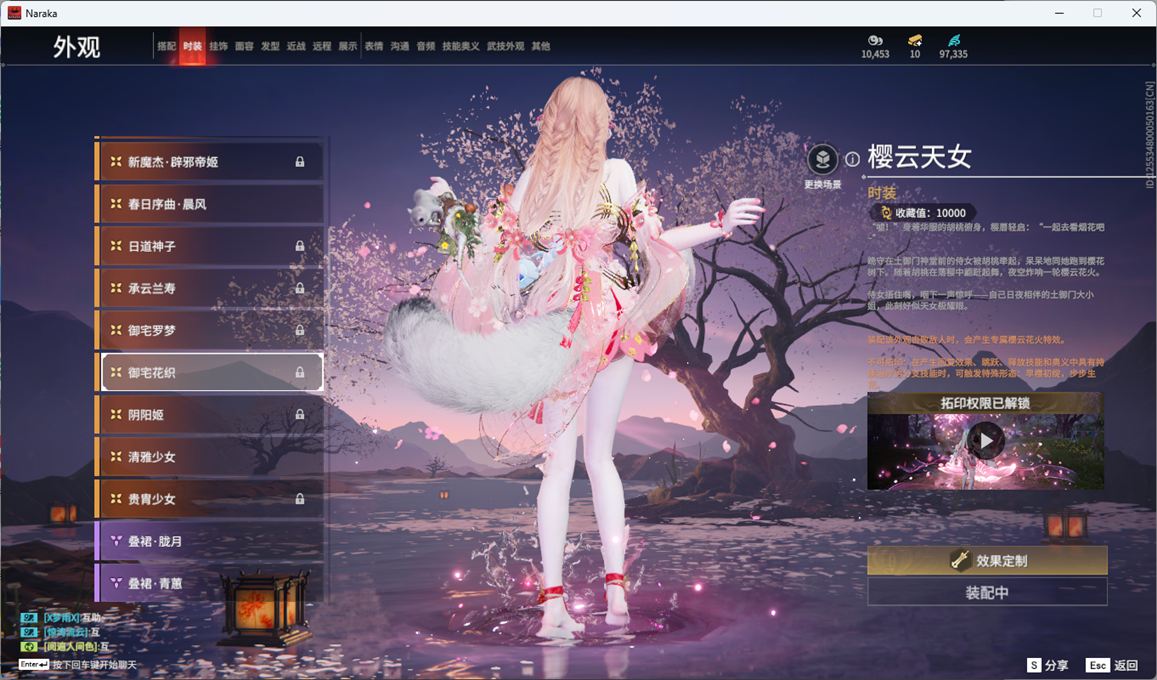The width and height of the screenshot is (1157, 680).
Task: Select the 御宅罗梦 outfit
Action: pyautogui.click(x=209, y=330)
